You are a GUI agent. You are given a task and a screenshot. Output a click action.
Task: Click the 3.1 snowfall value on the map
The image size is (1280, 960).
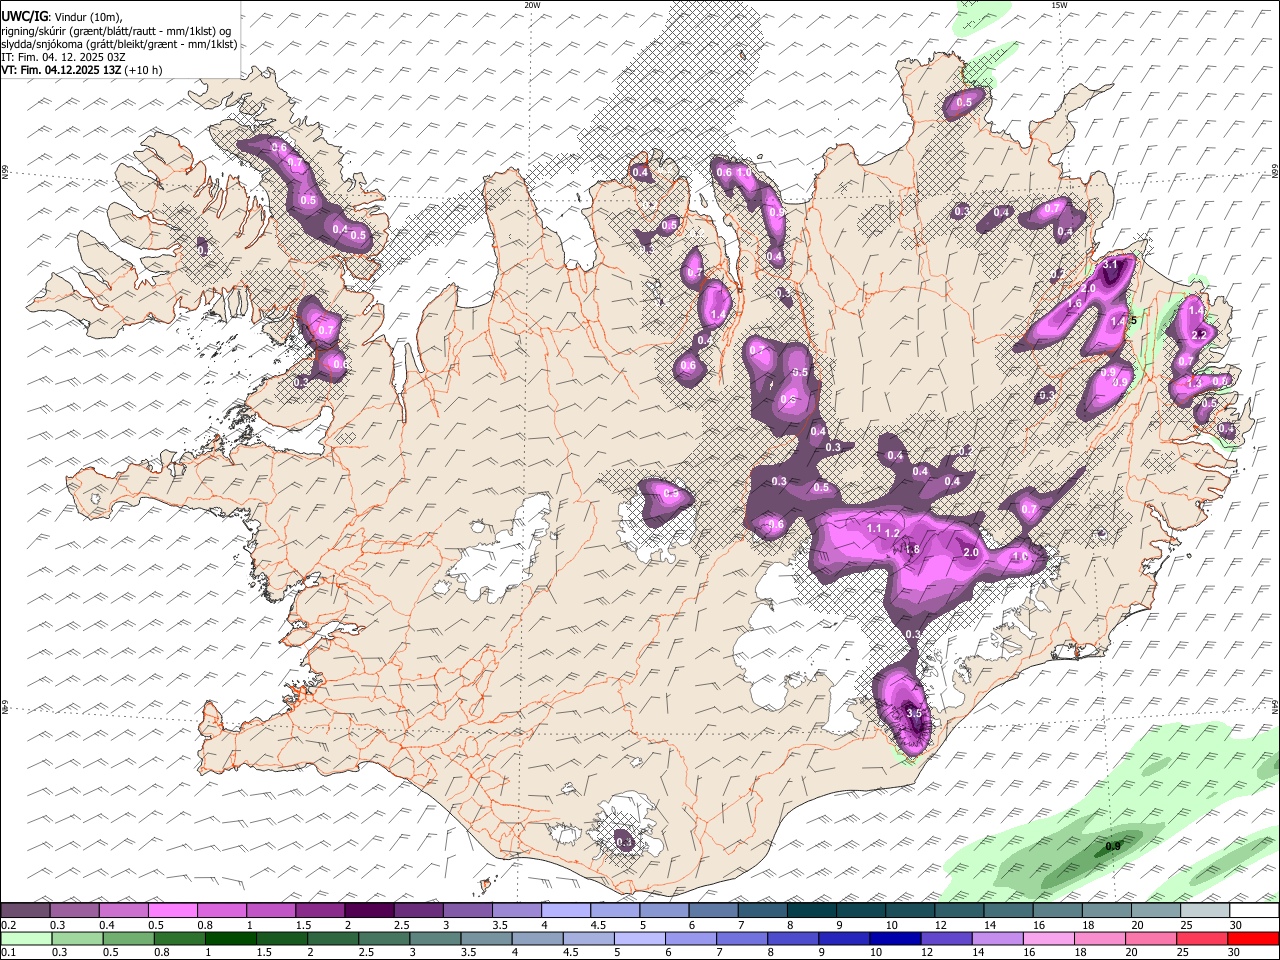(x=1110, y=265)
